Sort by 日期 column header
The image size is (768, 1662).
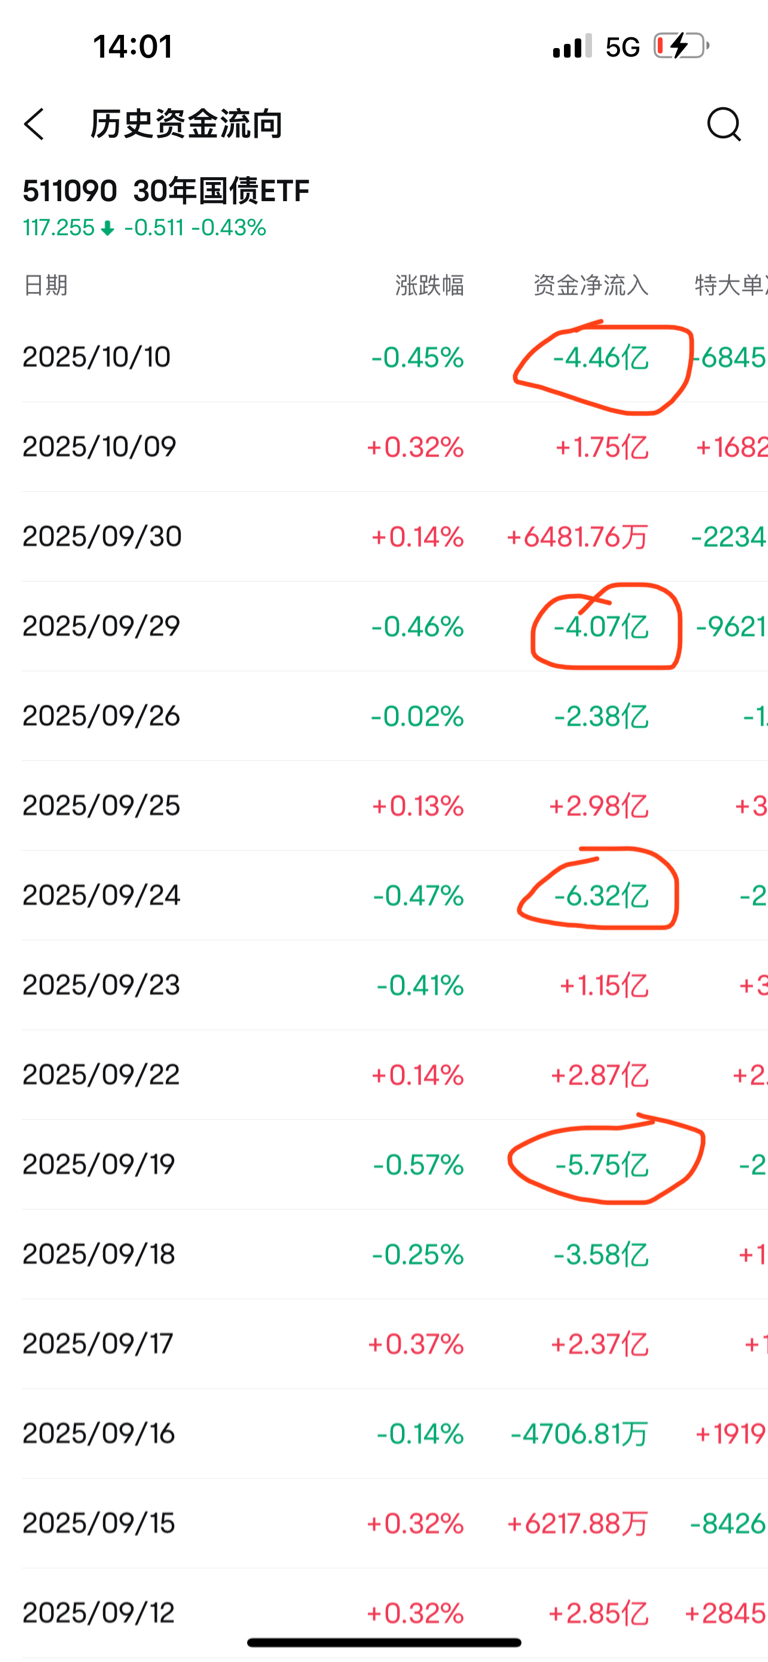point(45,286)
